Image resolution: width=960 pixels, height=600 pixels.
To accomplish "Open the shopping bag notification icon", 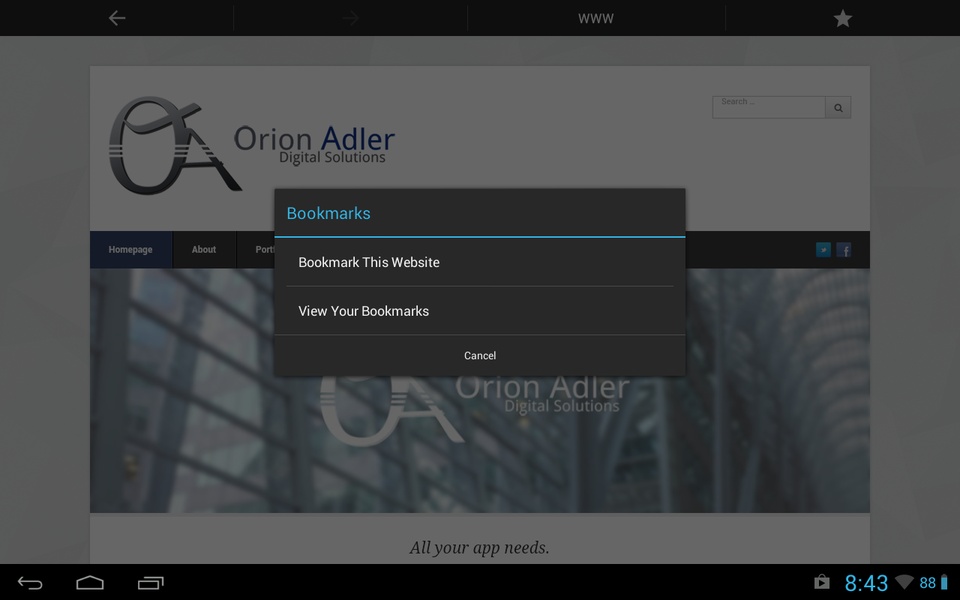I will pyautogui.click(x=822, y=582).
